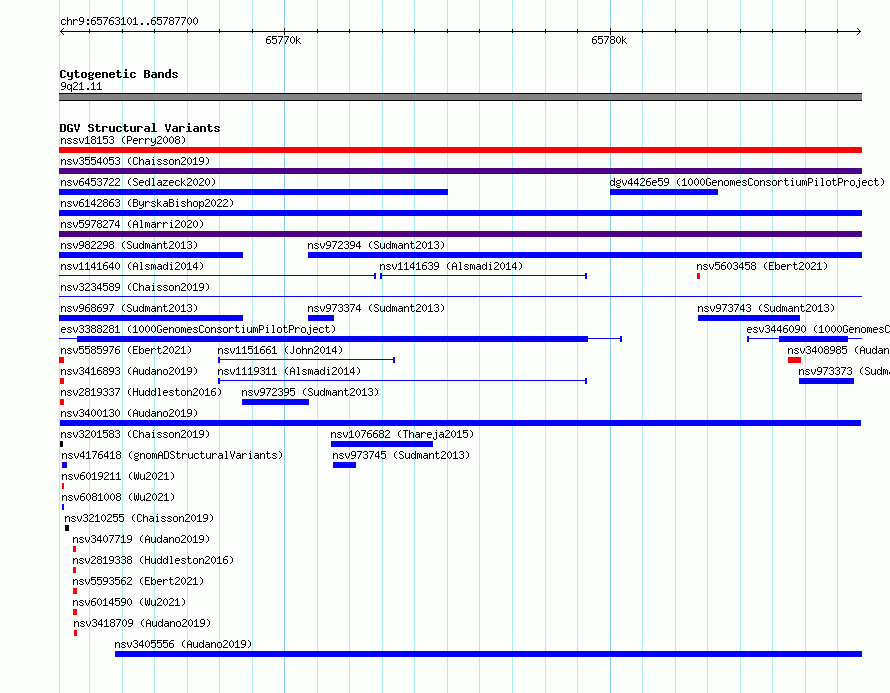Screen dimensions: 890x693
Task: Click nsv968697 (Sudmant2013) label
Action: point(129,308)
